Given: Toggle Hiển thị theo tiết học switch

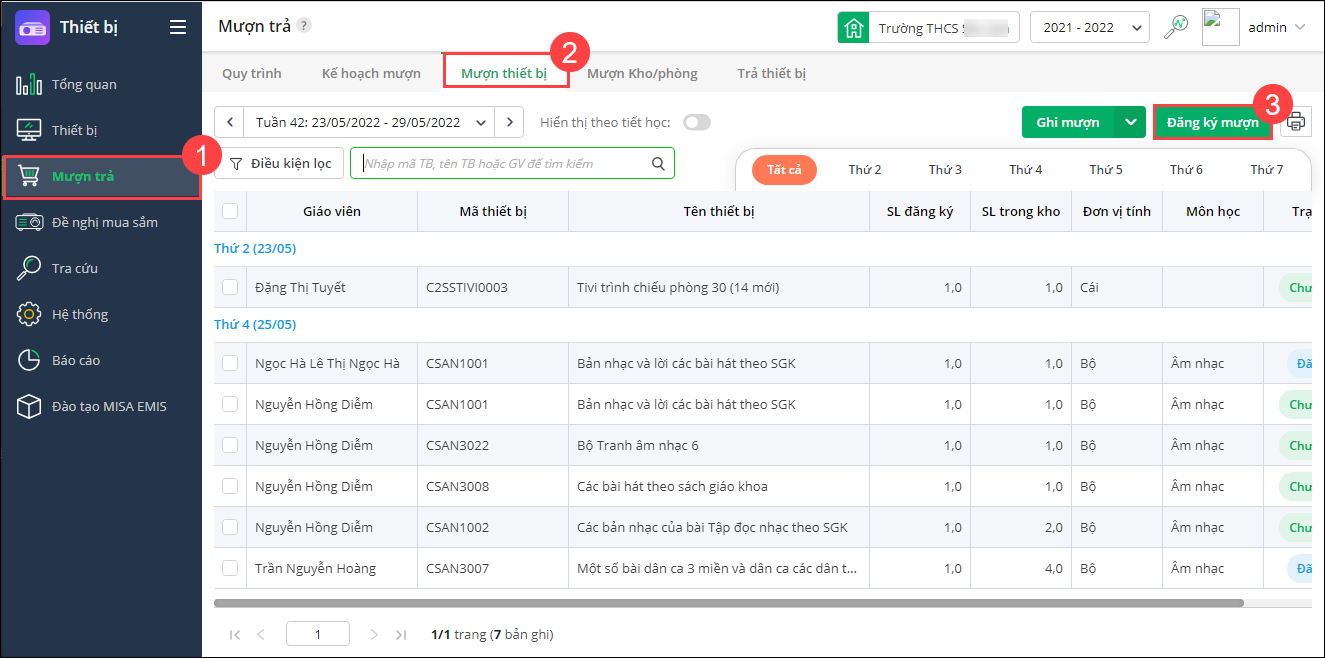Looking at the screenshot, I should coord(696,122).
